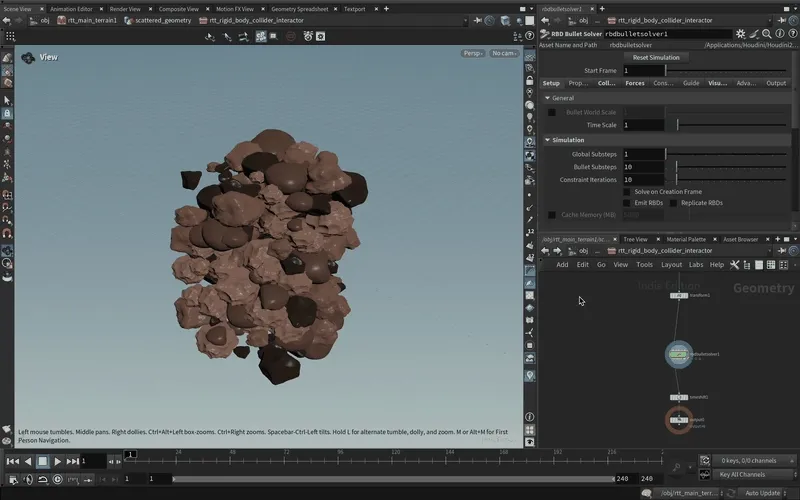This screenshot has width=800, height=500.
Task: Add new pane tab next to Textport
Action: [386, 9]
